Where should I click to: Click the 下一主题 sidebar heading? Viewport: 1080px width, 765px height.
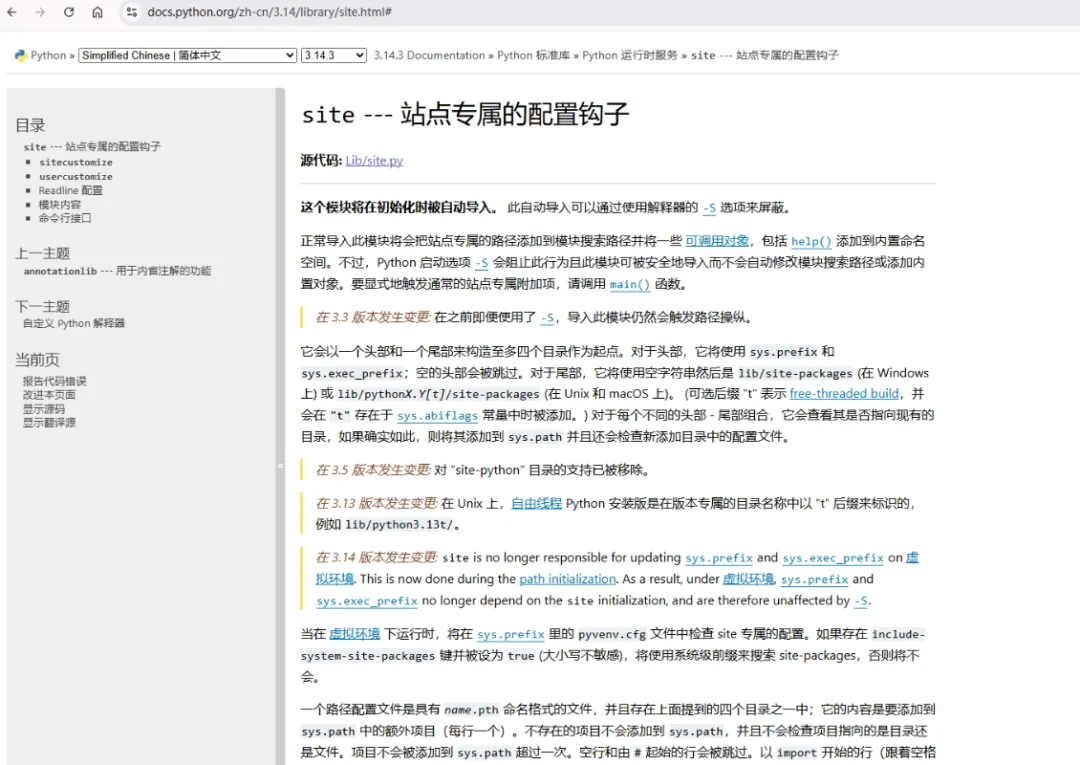tap(43, 306)
